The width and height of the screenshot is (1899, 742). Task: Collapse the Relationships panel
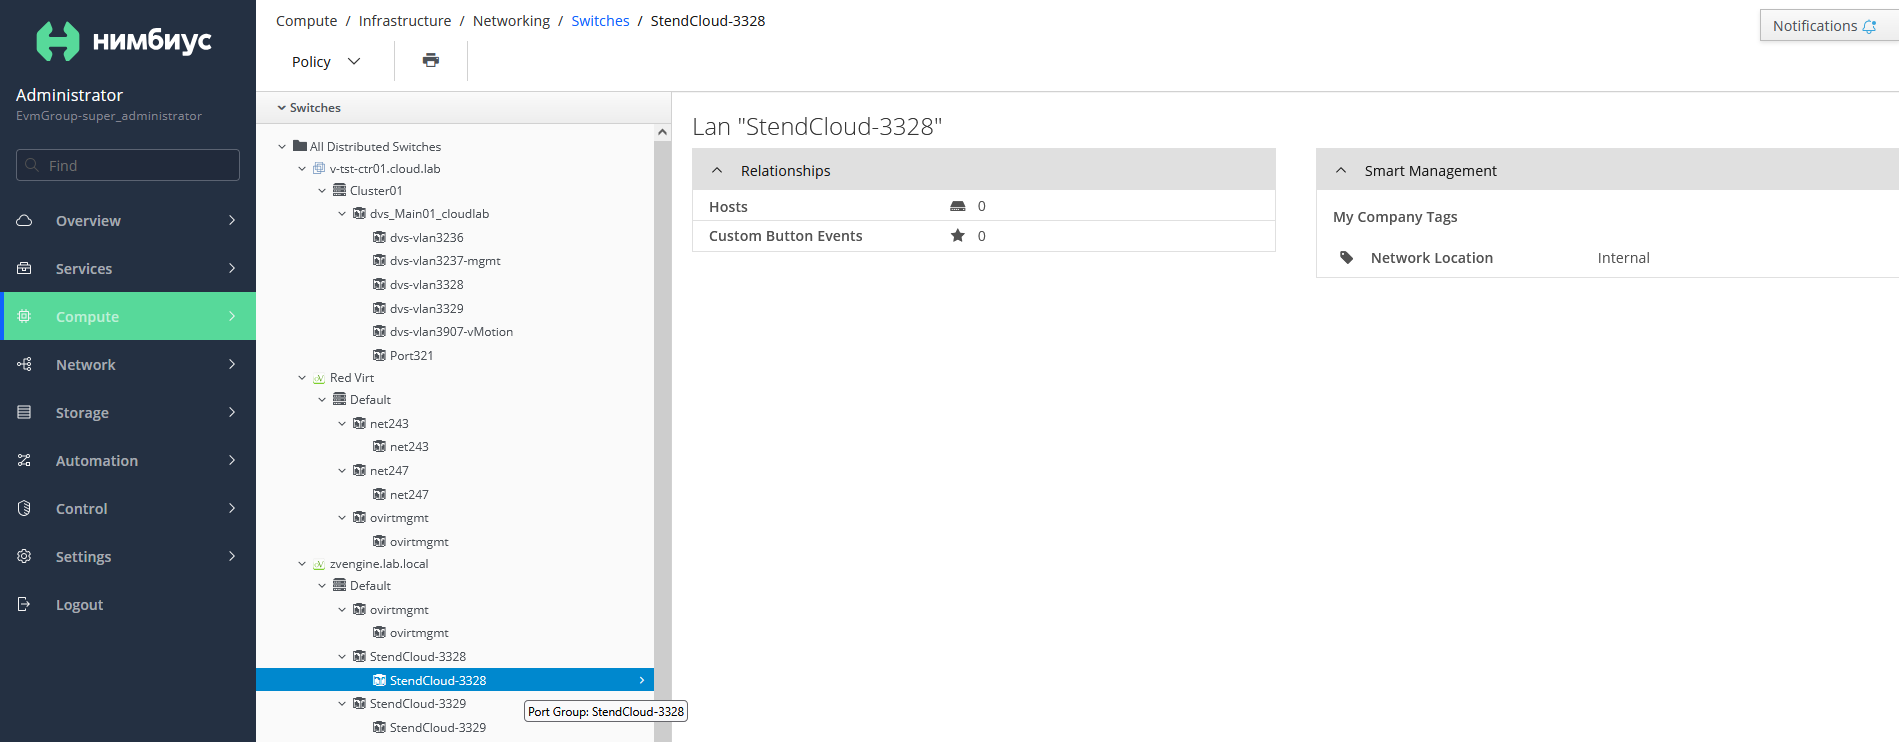point(717,171)
